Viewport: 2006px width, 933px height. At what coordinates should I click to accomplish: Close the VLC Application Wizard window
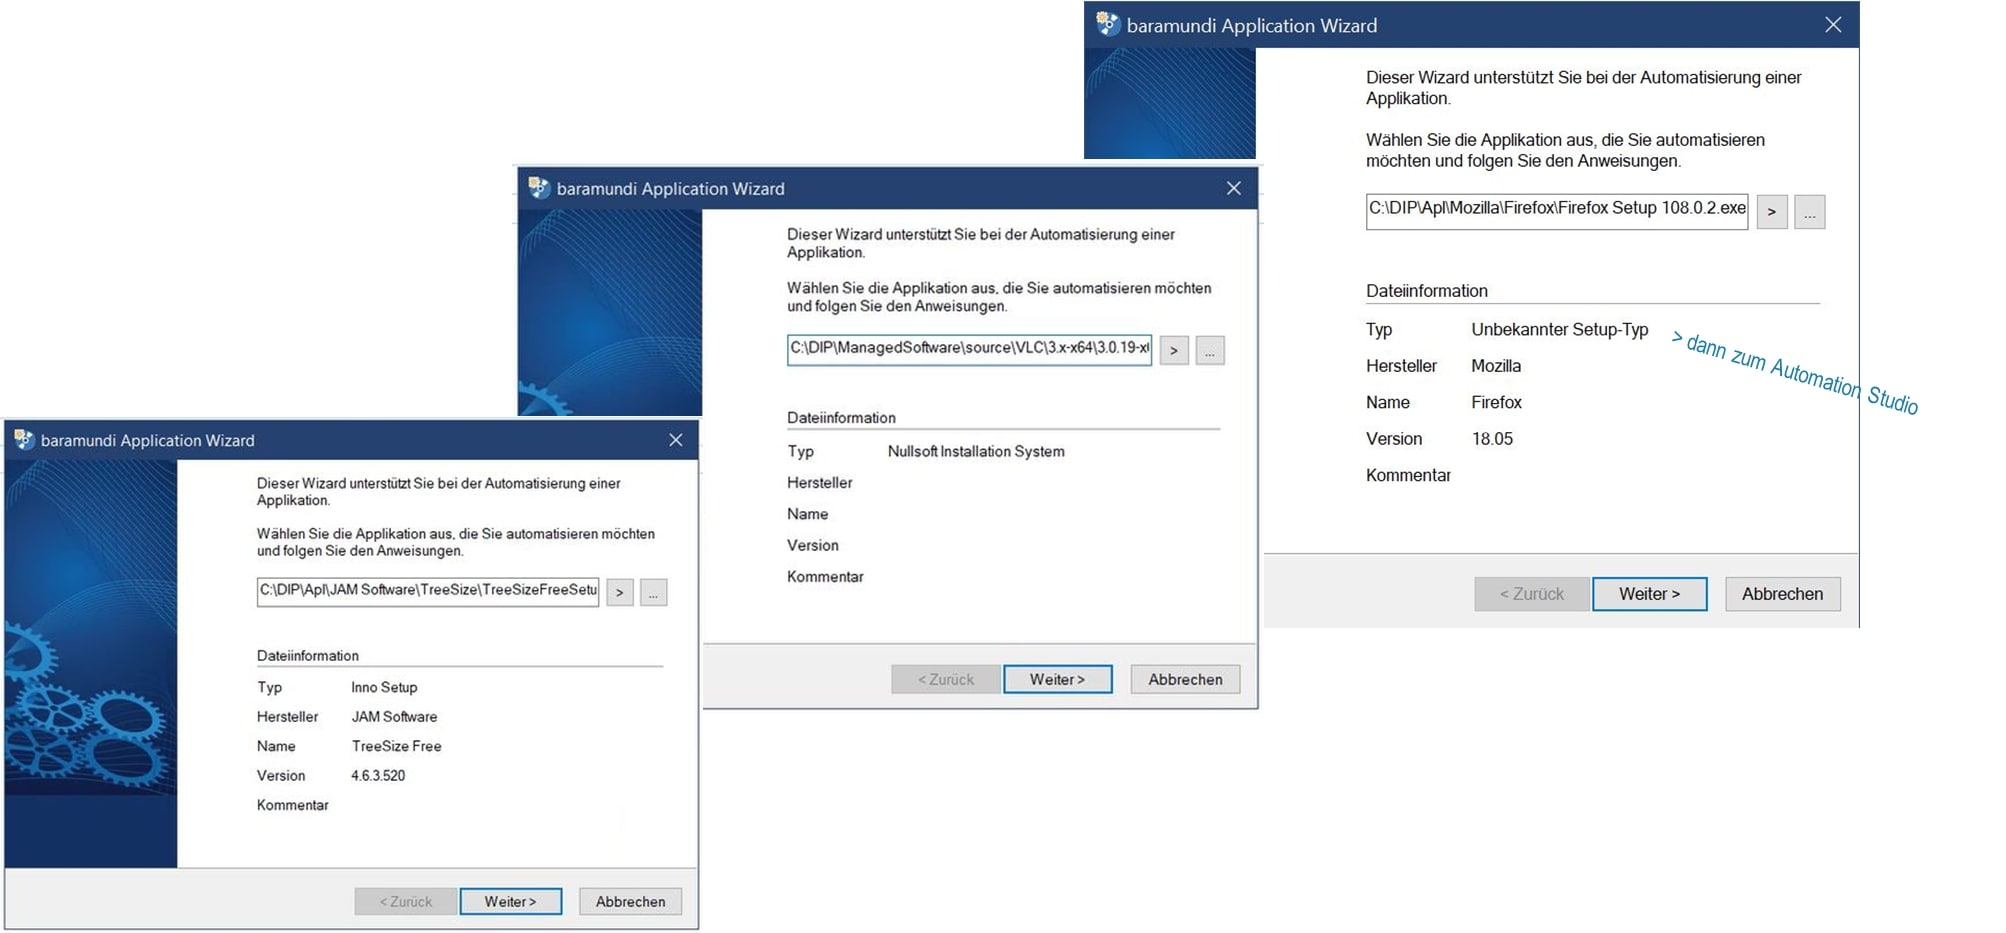(x=1234, y=188)
